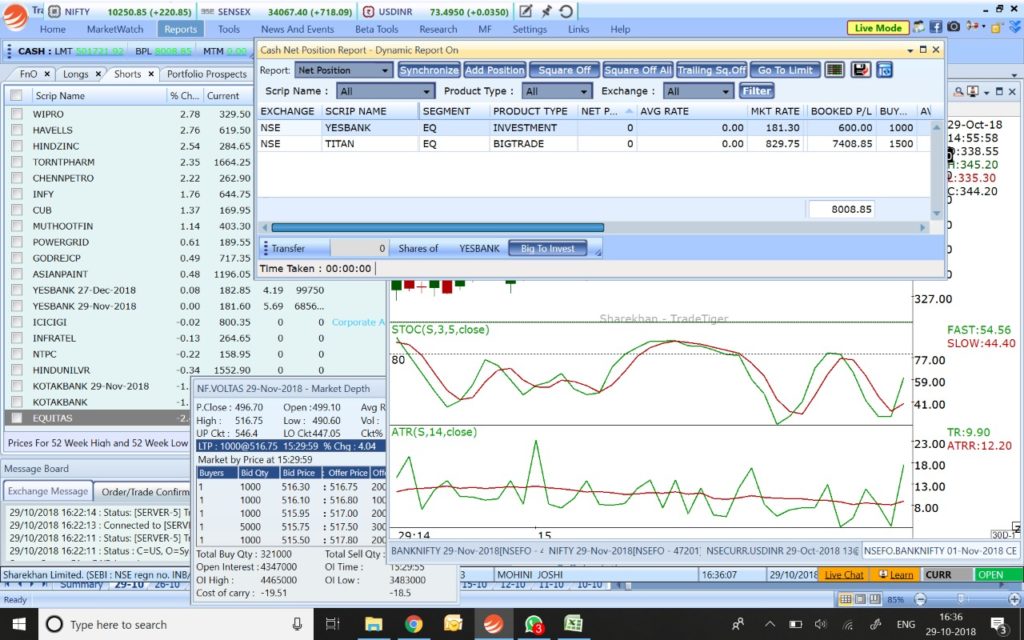1024x640 pixels.
Task: Click the Synchronize button
Action: (x=429, y=70)
